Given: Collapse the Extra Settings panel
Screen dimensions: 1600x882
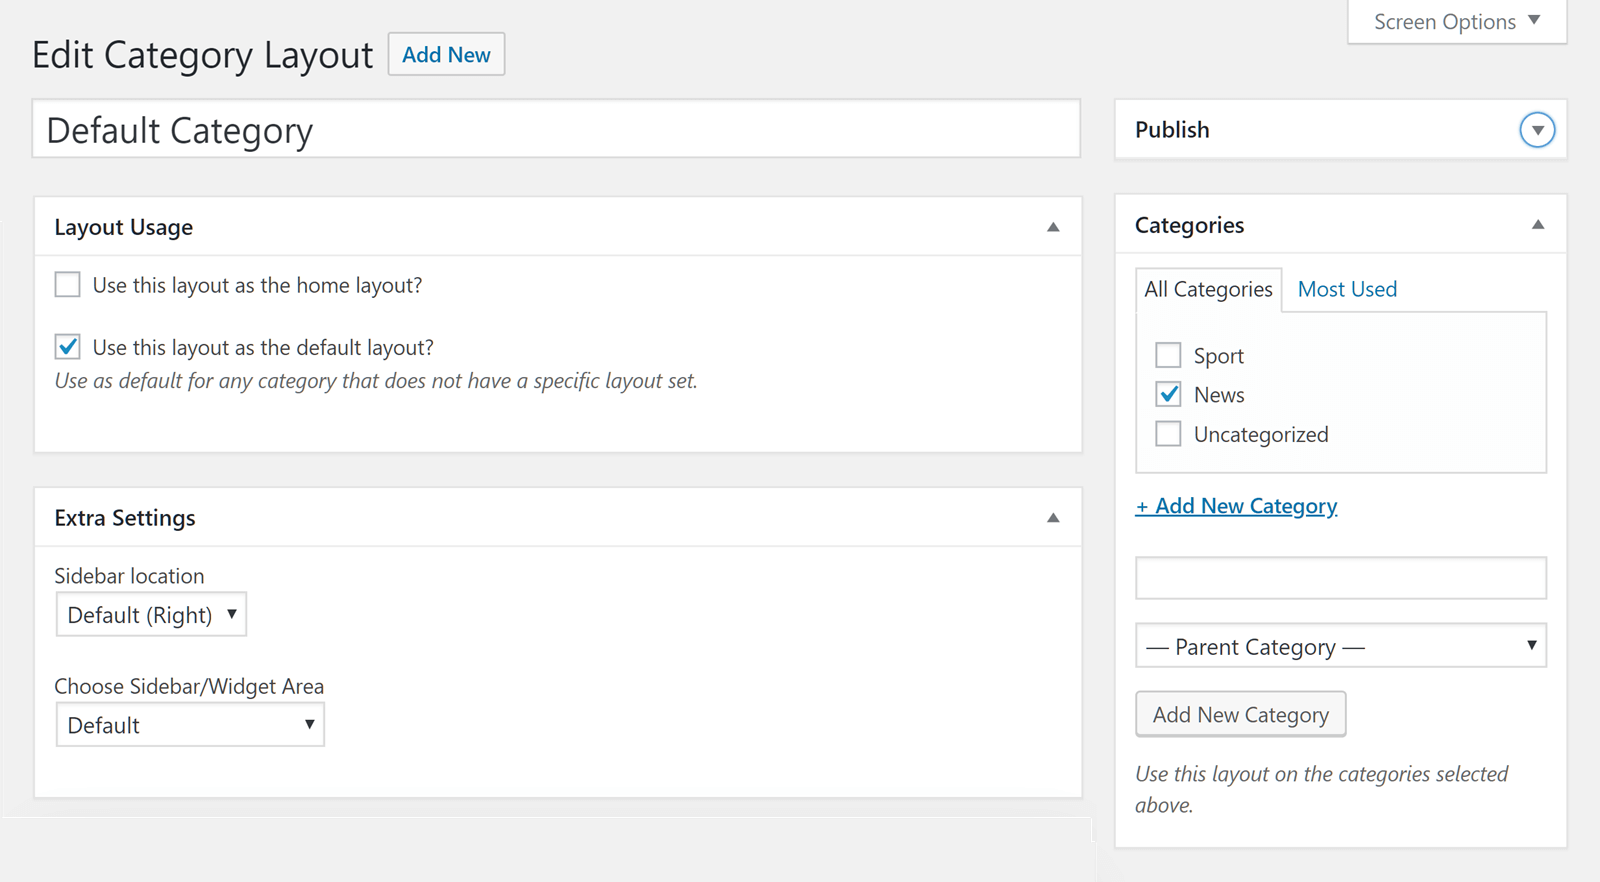Looking at the screenshot, I should [x=1053, y=518].
